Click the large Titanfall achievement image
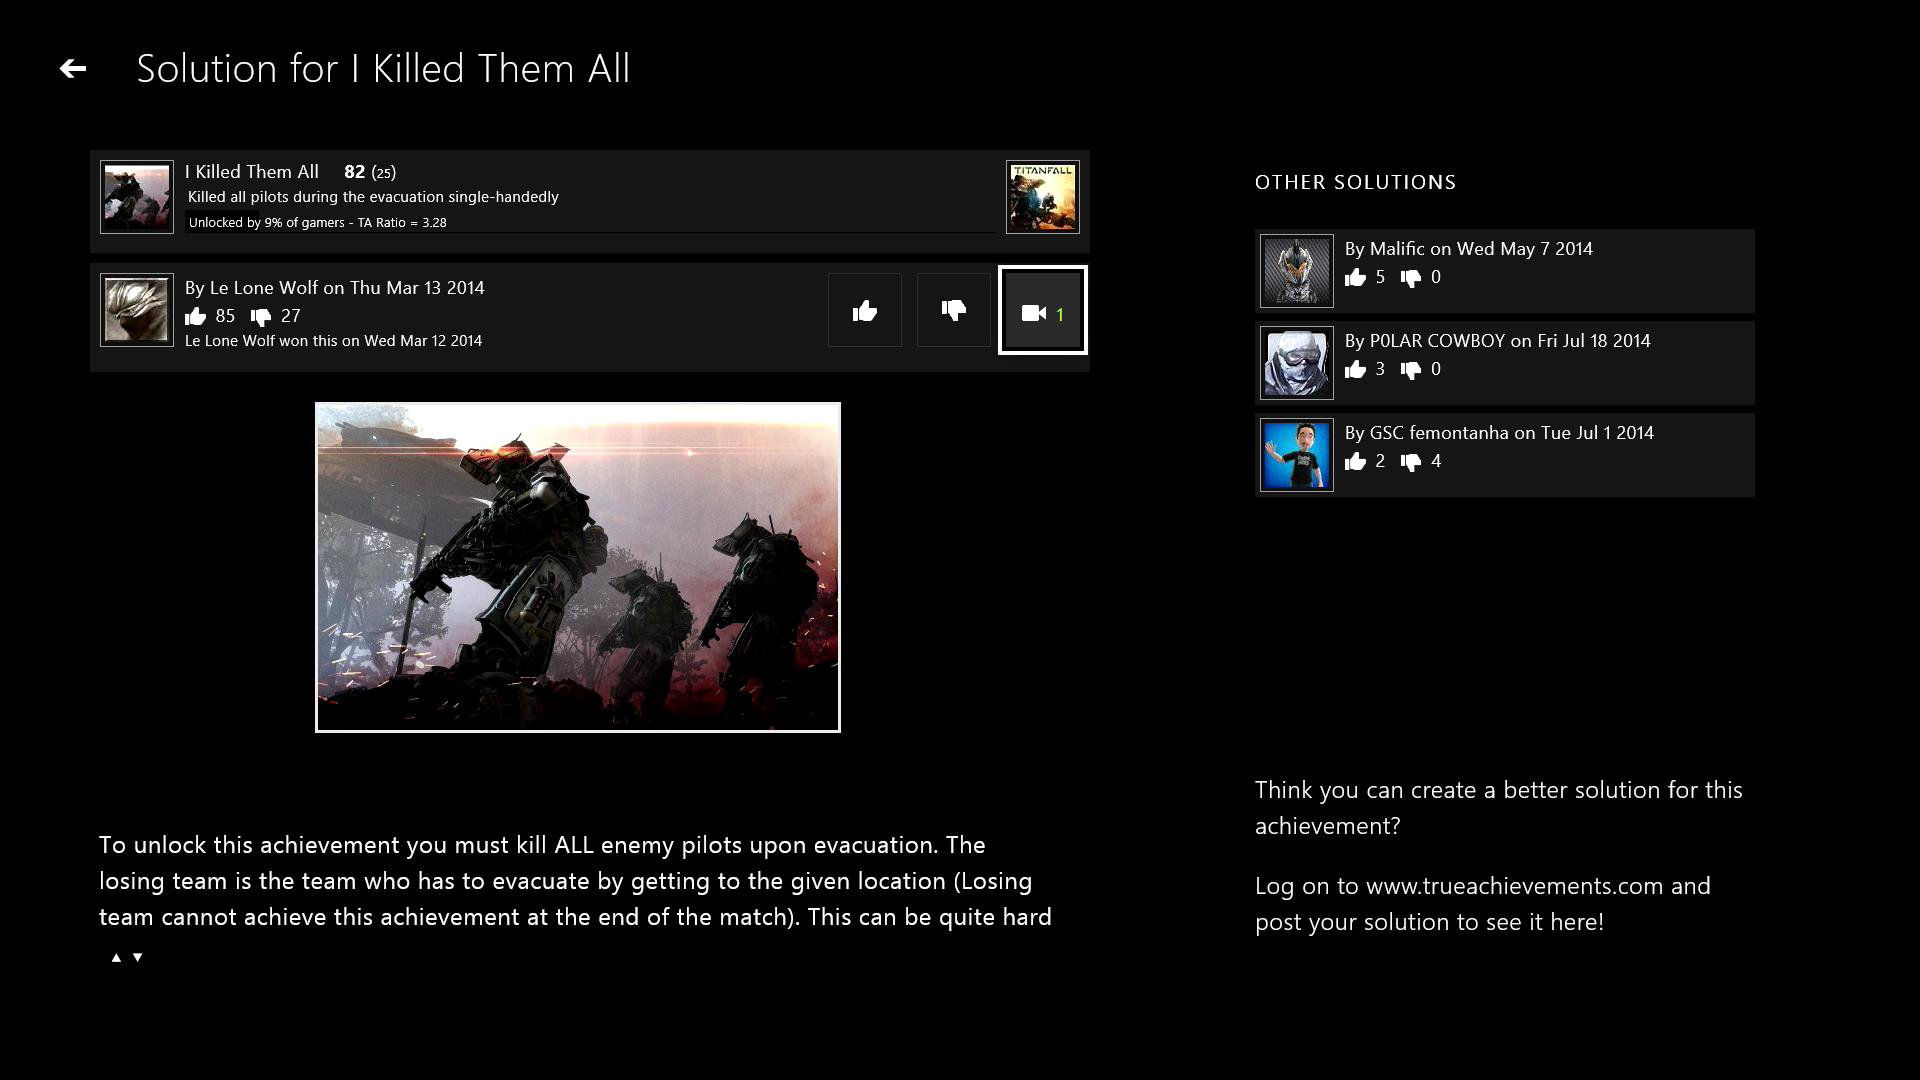 click(x=578, y=567)
